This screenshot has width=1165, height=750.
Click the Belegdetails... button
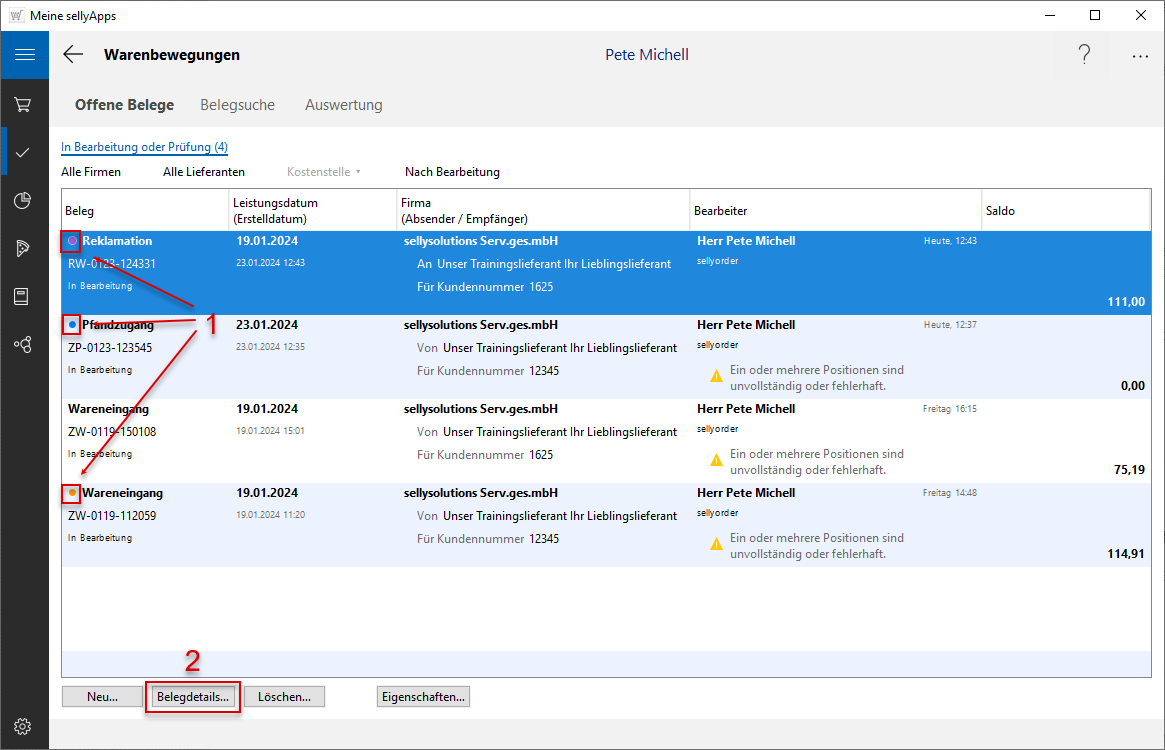coord(194,697)
